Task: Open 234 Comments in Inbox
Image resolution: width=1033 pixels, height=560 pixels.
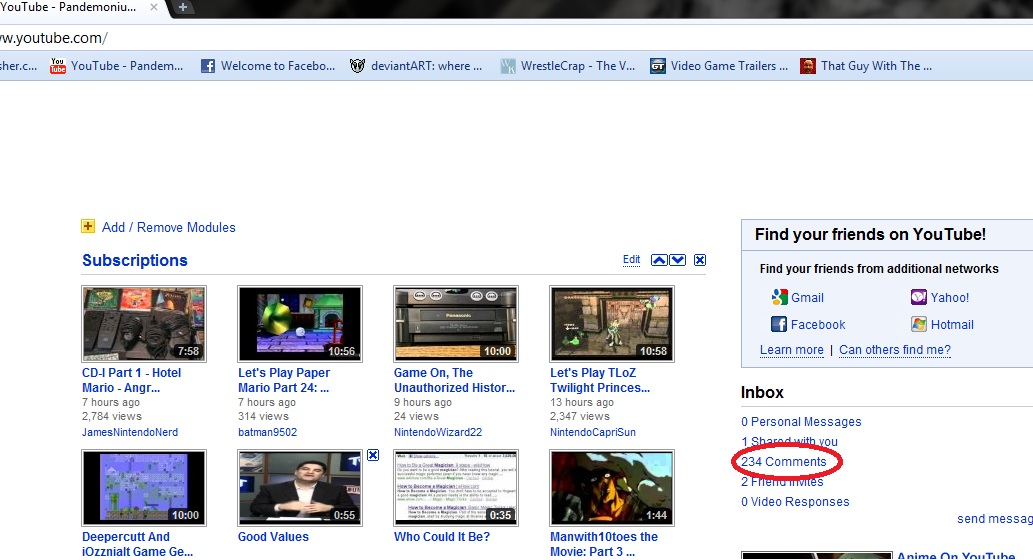Action: [783, 462]
